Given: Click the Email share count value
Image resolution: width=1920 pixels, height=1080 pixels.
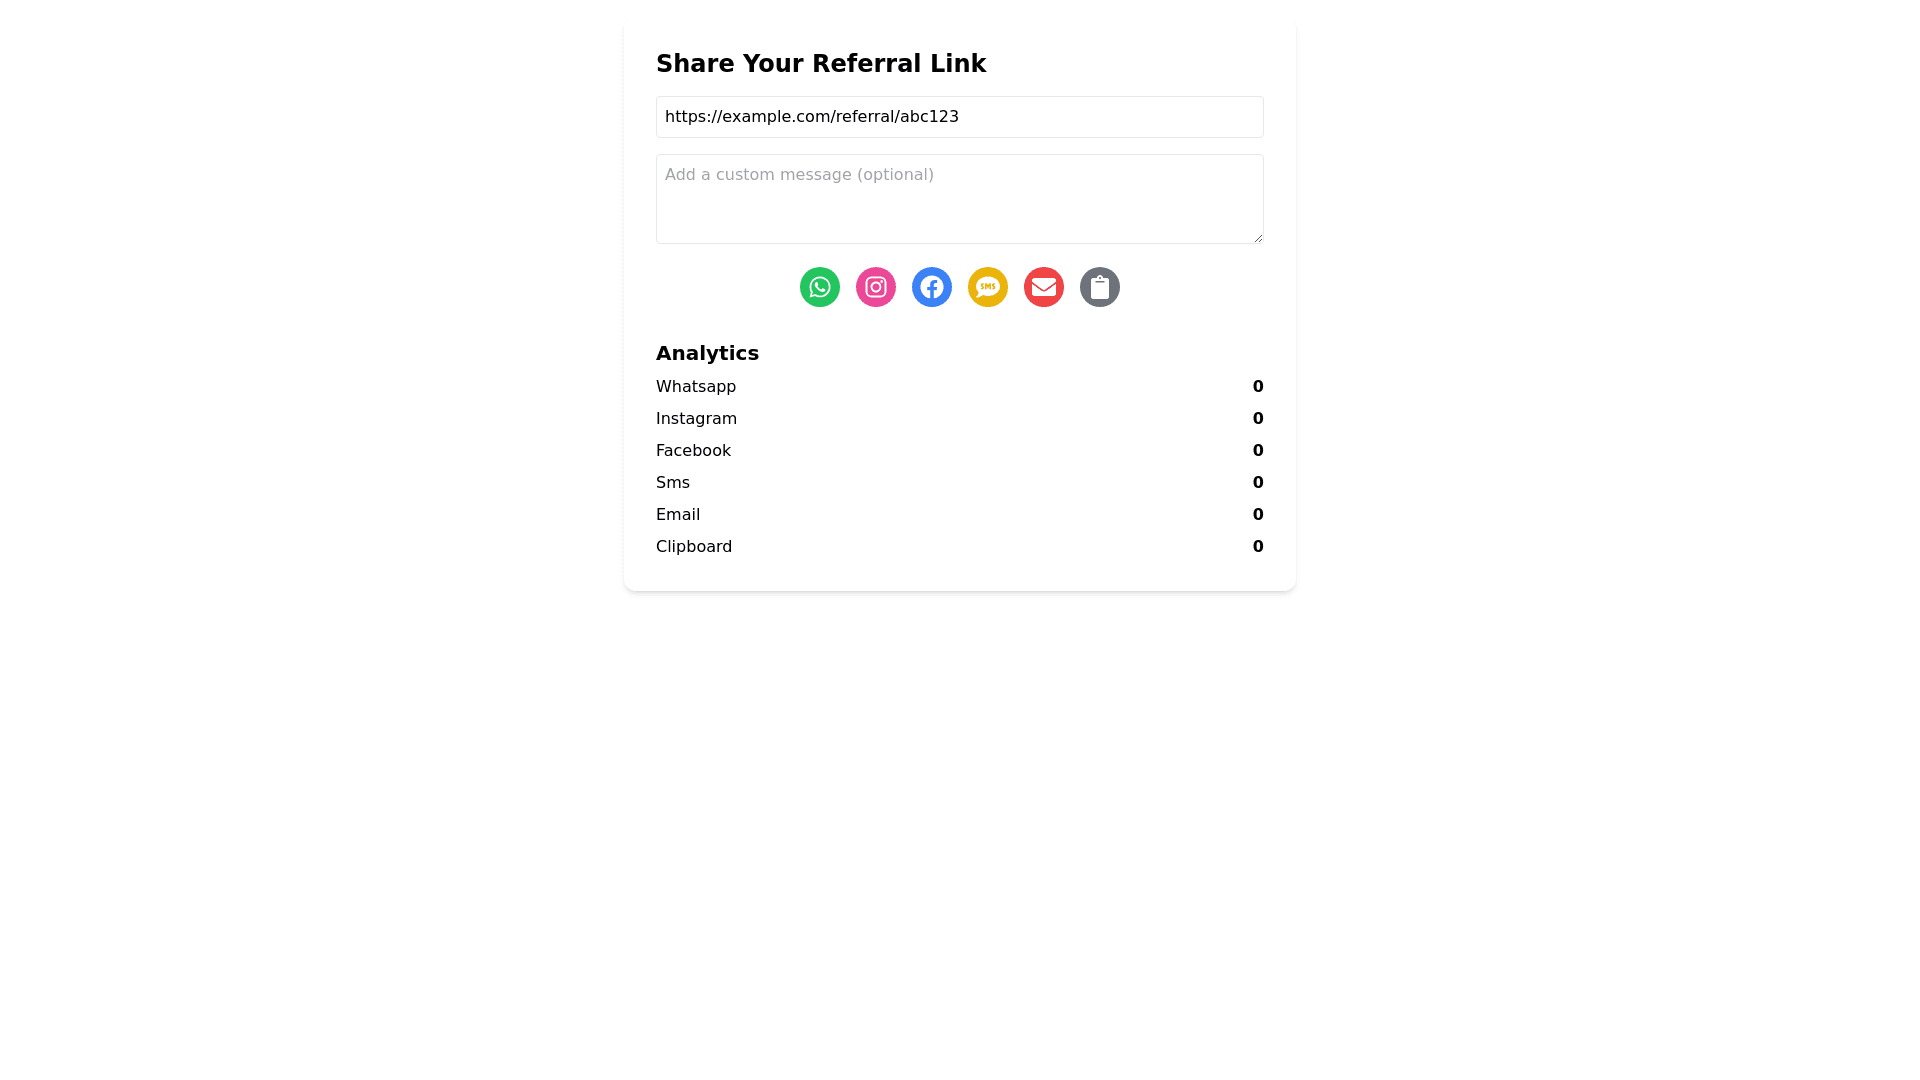Looking at the screenshot, I should (x=1258, y=515).
